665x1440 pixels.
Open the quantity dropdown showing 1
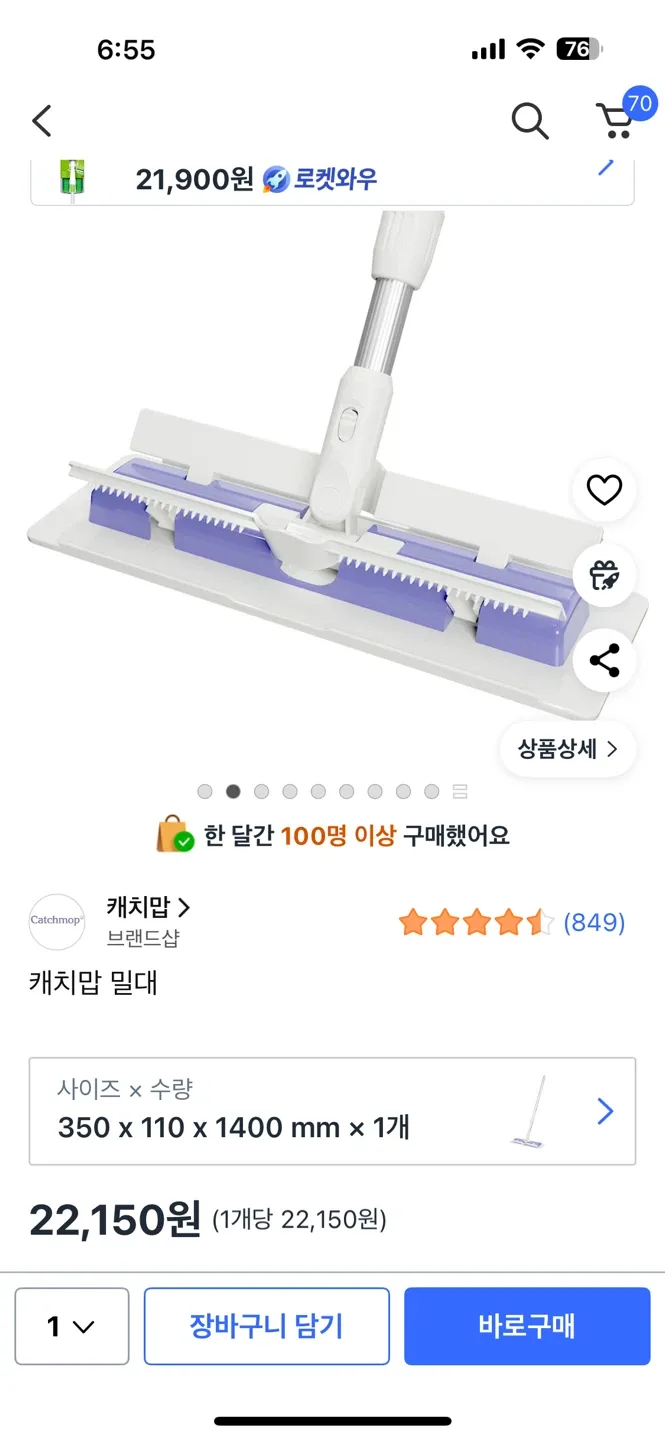72,1326
